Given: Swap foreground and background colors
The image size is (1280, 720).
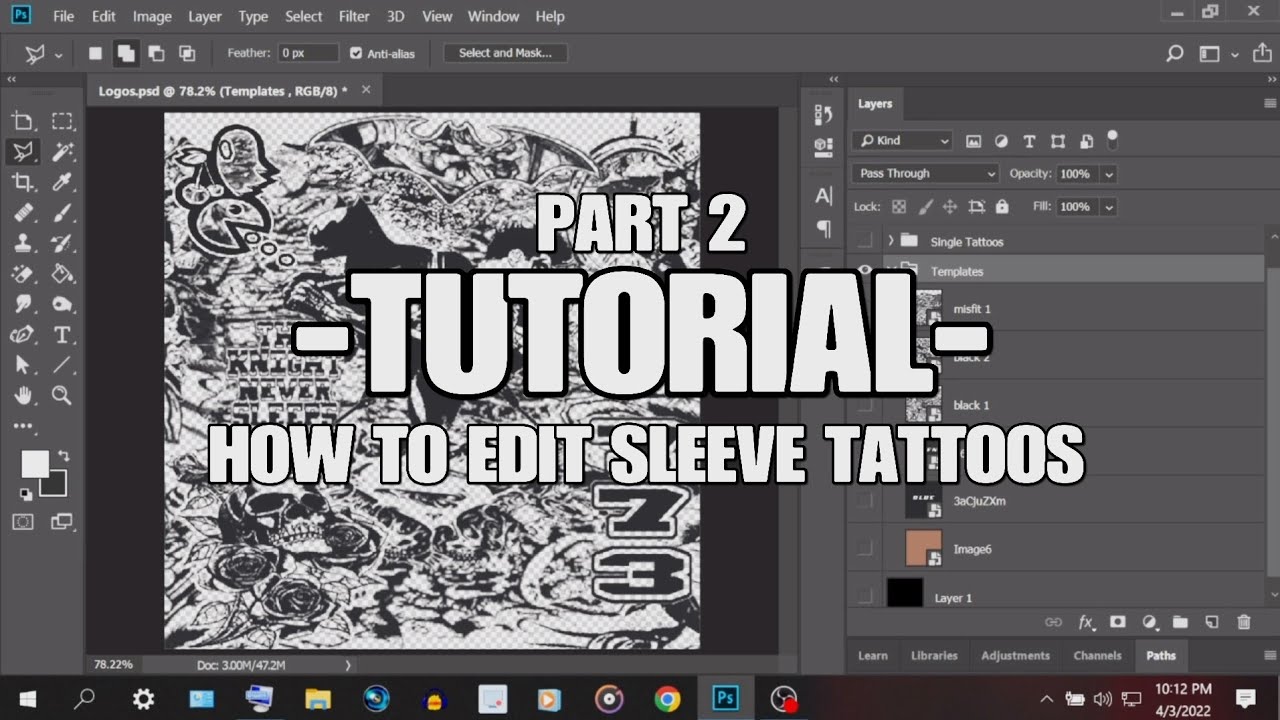Looking at the screenshot, I should click(x=64, y=456).
